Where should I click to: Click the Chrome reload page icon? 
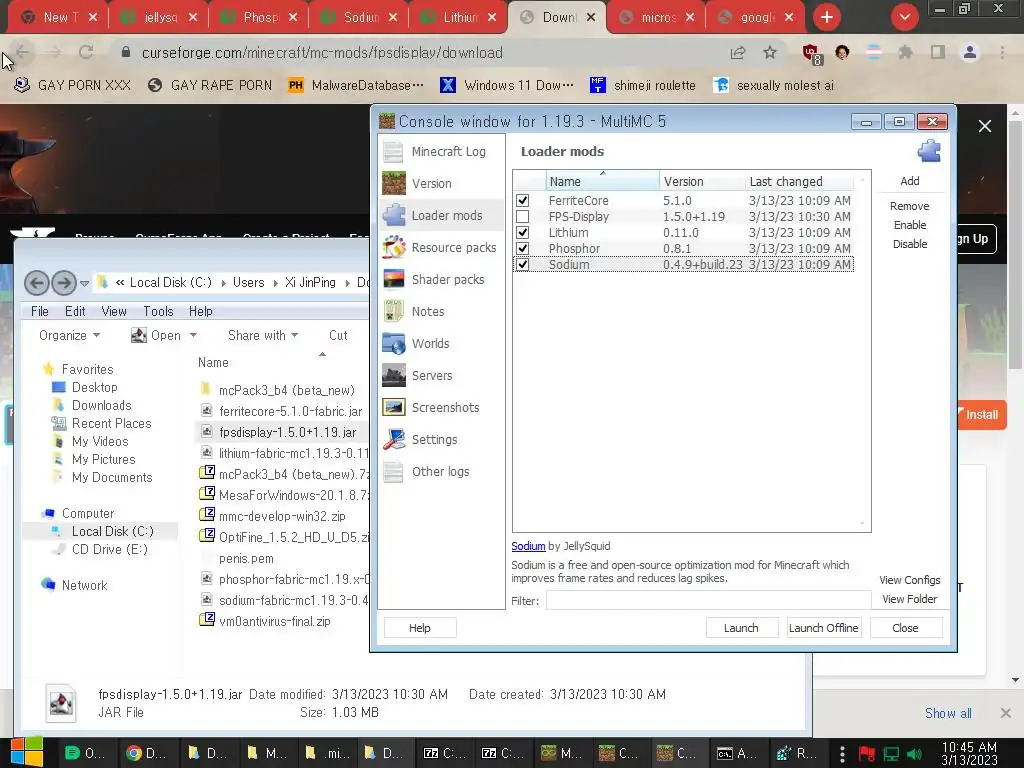pyautogui.click(x=86, y=52)
